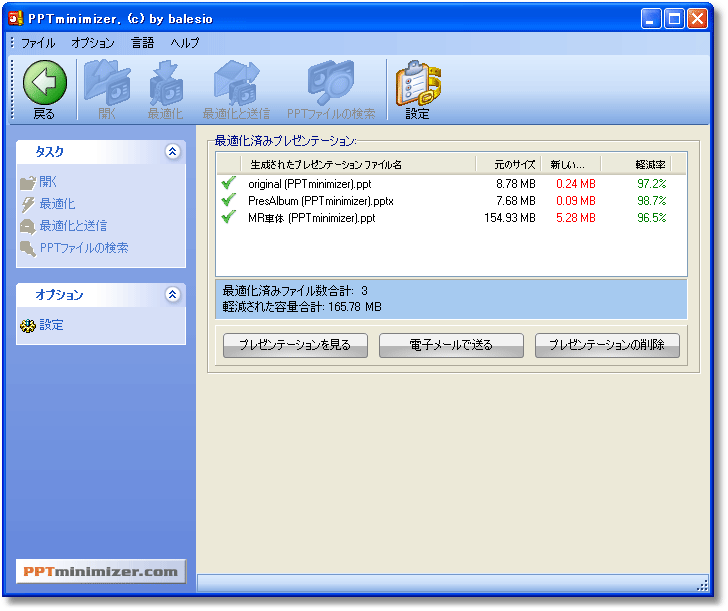Open the 言語 menu

142,43
